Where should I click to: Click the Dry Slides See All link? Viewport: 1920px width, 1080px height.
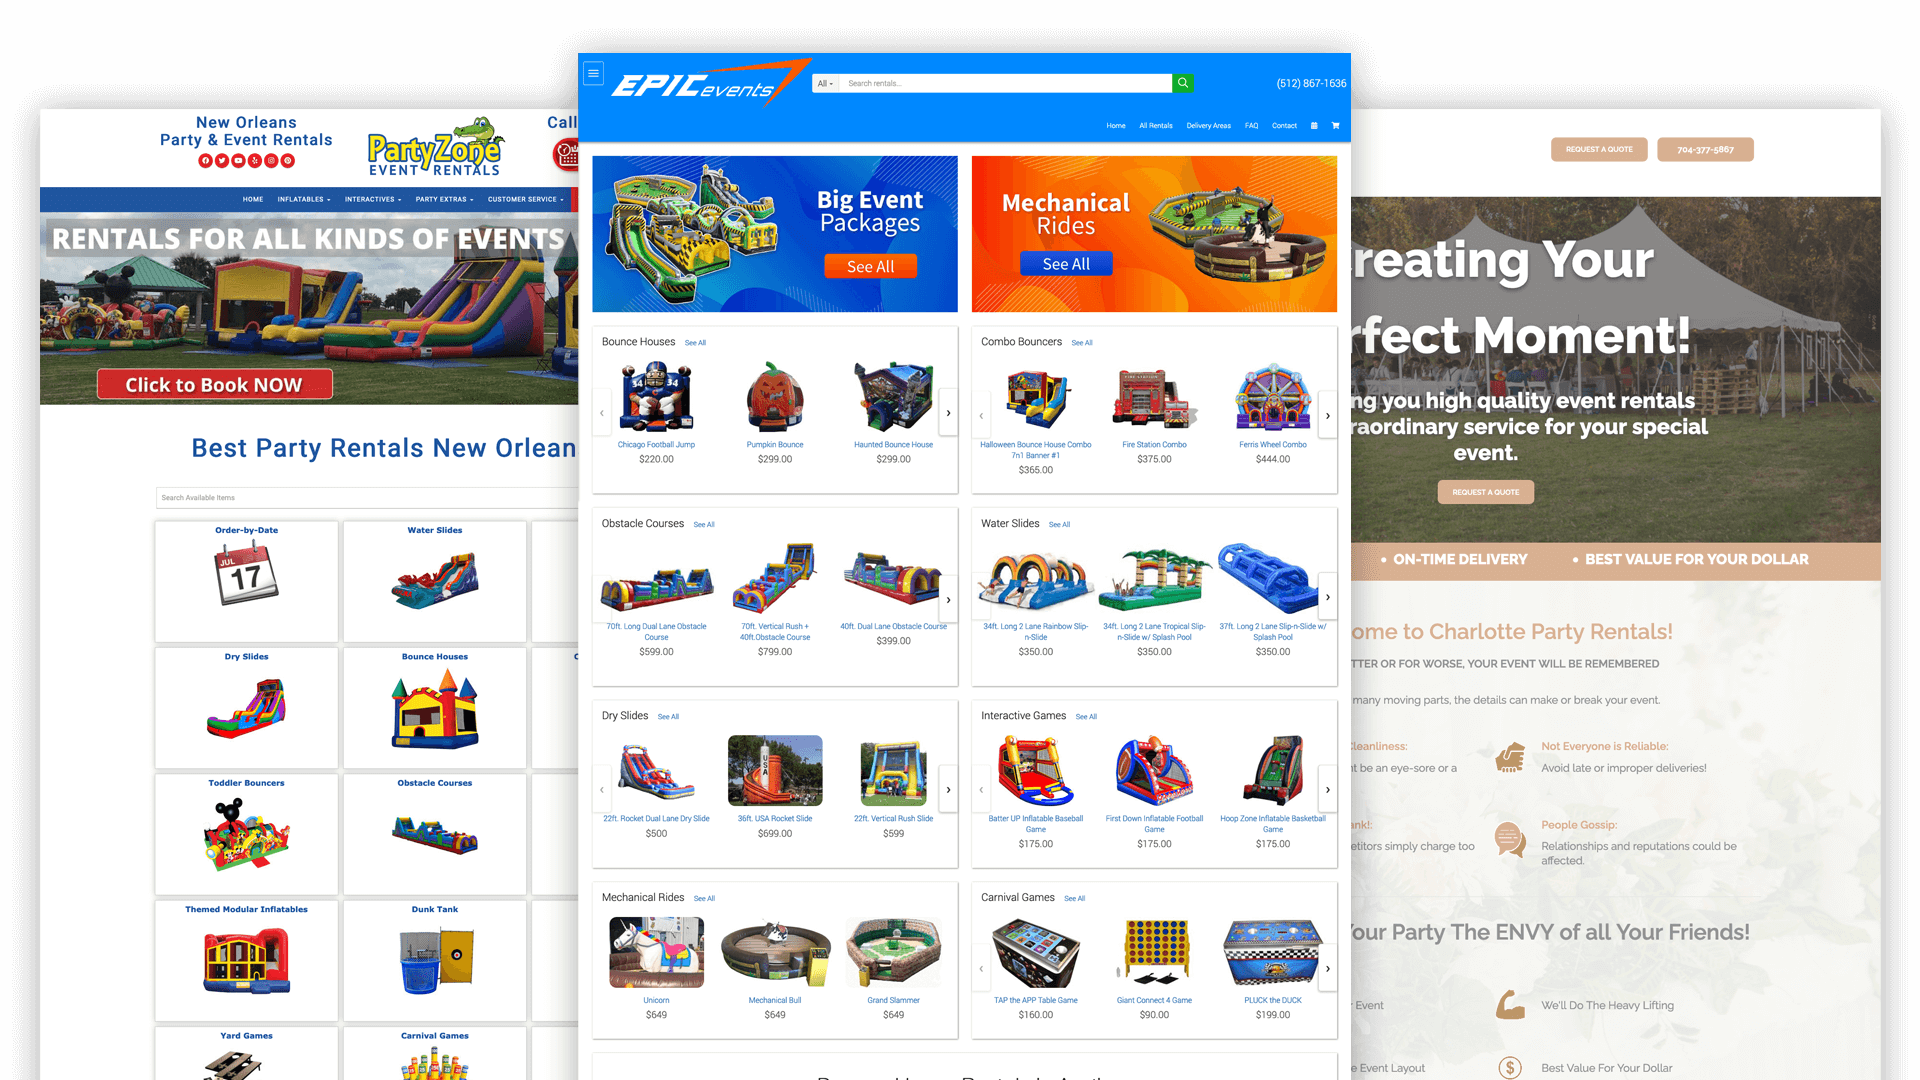[x=670, y=716]
